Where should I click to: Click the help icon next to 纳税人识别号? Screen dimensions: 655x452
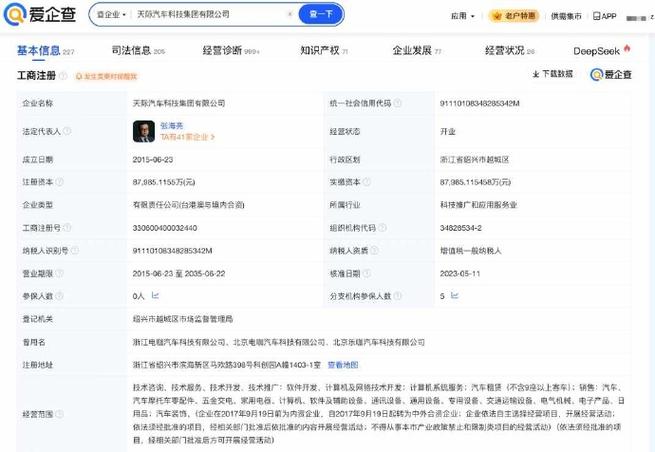point(75,250)
